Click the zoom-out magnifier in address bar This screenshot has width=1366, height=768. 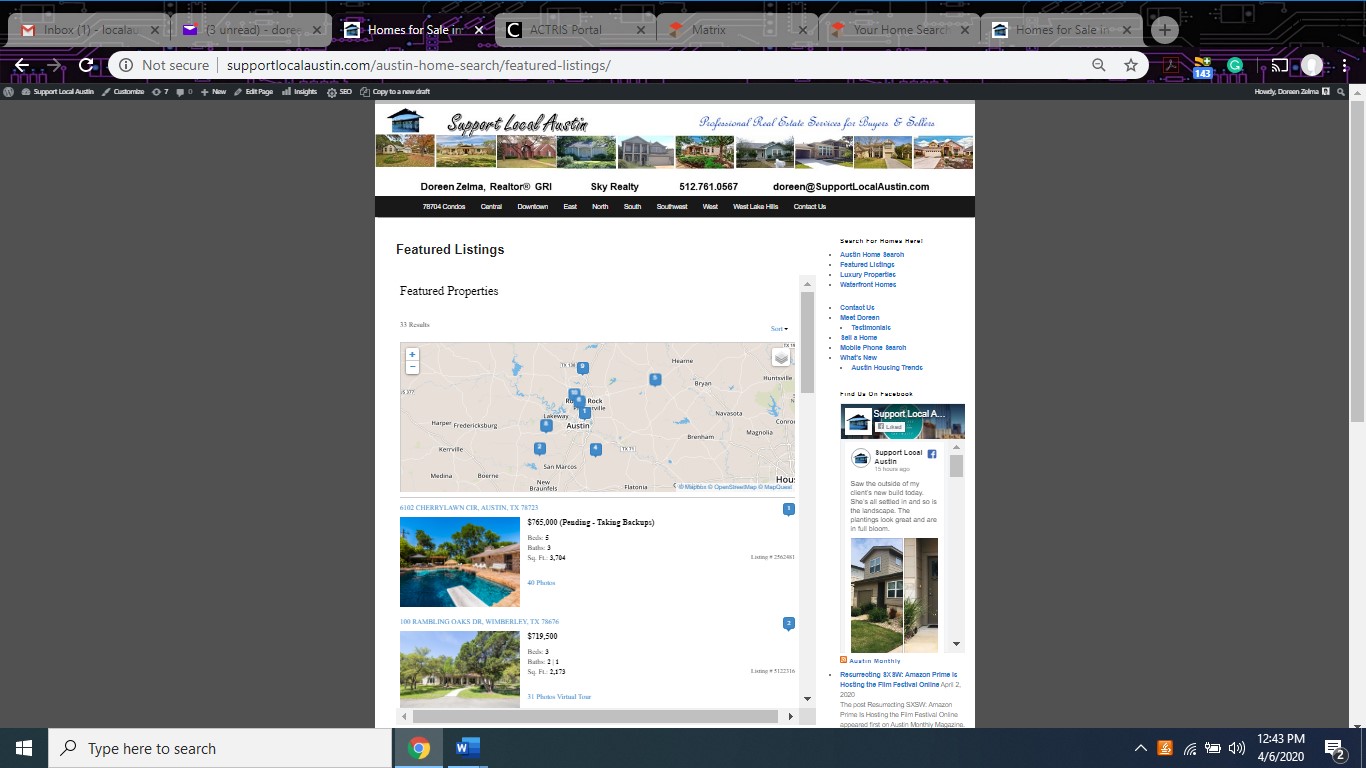point(1098,65)
